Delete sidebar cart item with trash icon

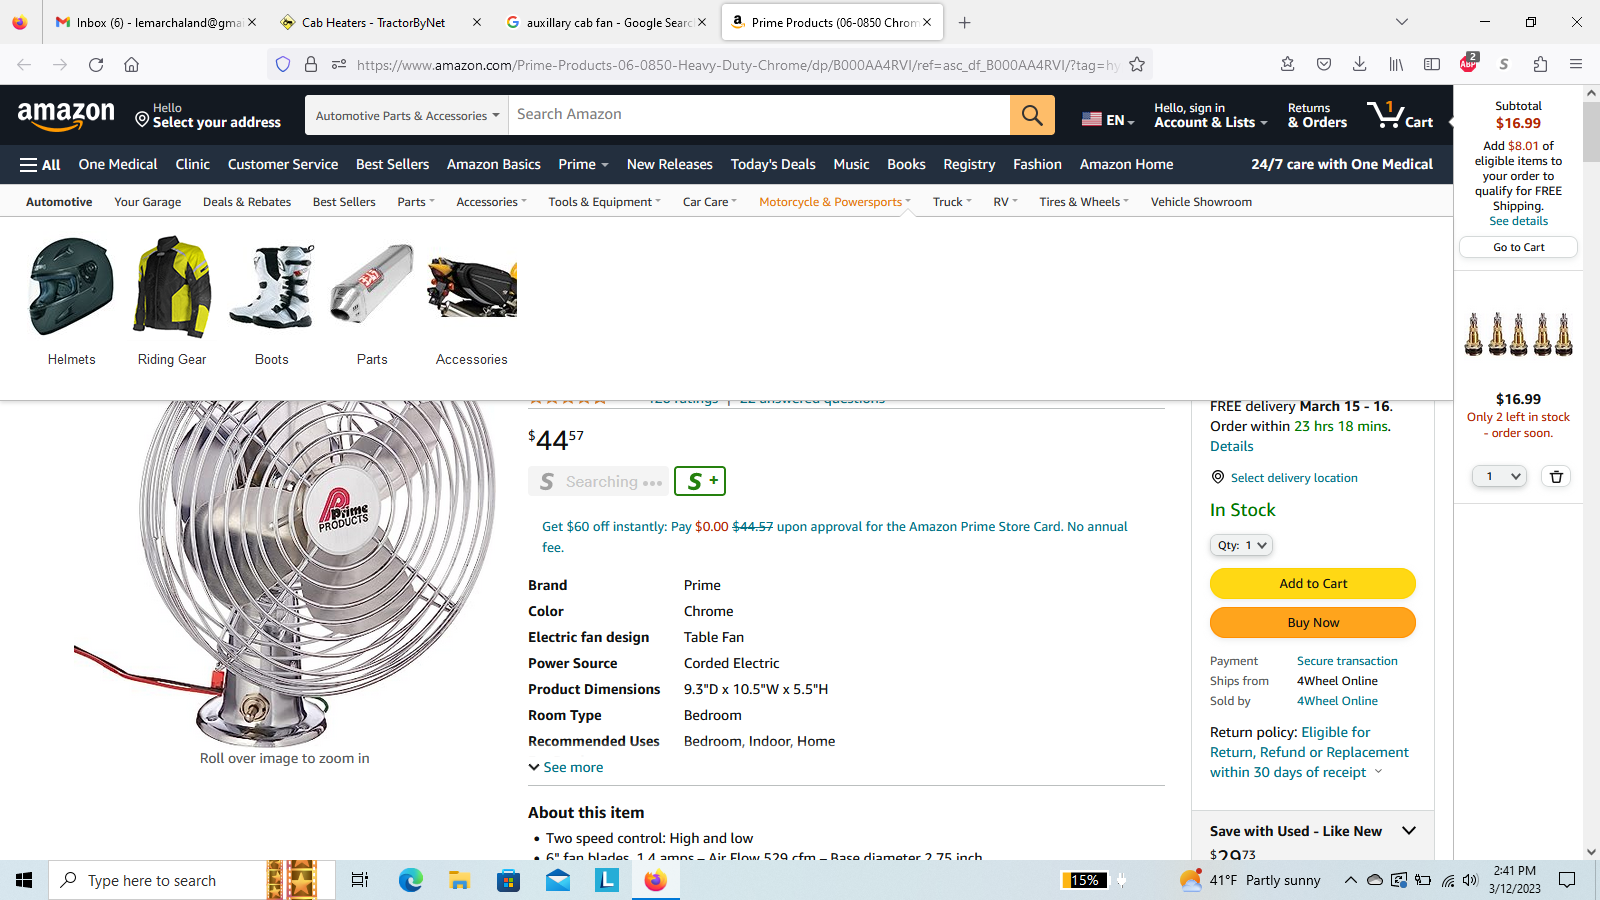click(x=1555, y=477)
